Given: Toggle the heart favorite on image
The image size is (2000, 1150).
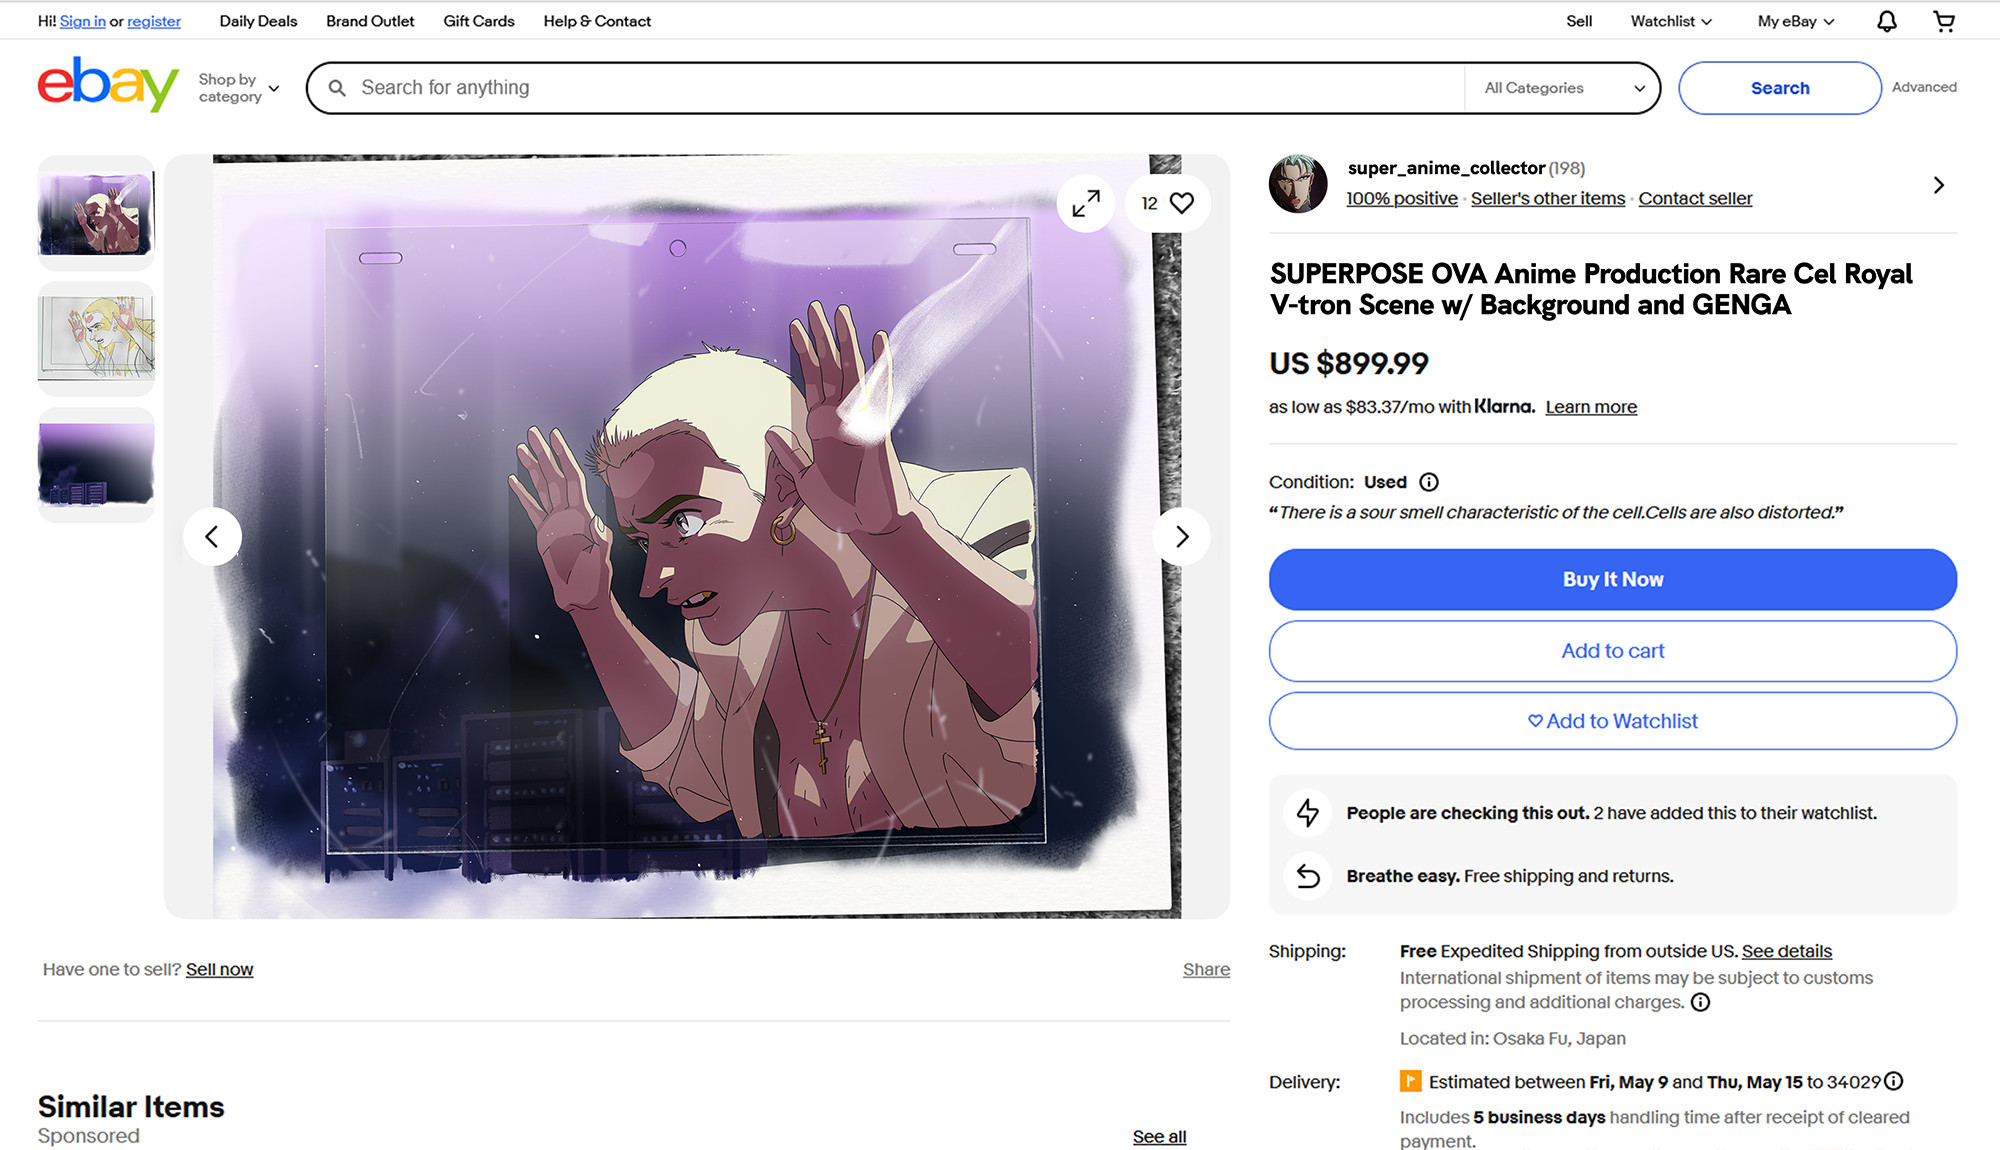Looking at the screenshot, I should tap(1181, 203).
